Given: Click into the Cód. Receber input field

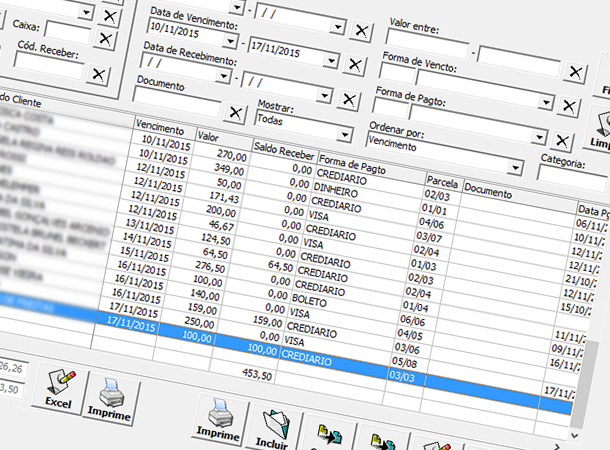Looking at the screenshot, I should click(x=49, y=65).
